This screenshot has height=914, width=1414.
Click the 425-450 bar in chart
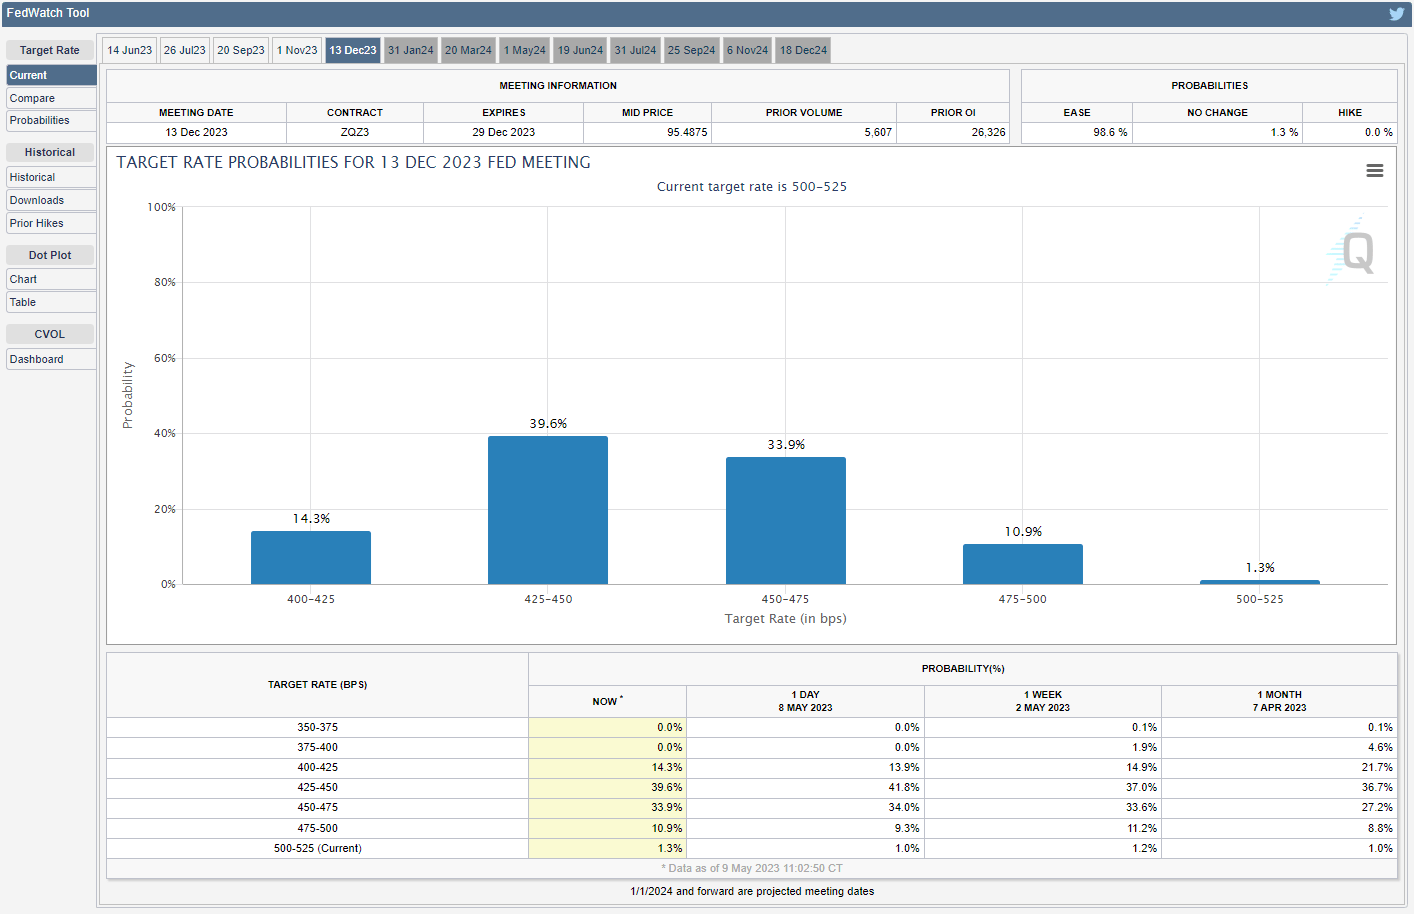[548, 510]
